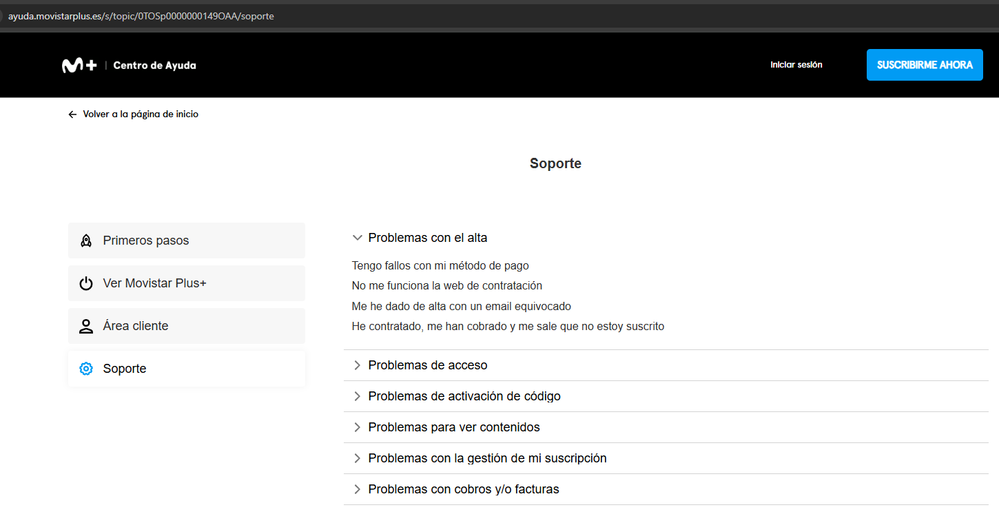Click the gear icon beside Soporte
Image resolution: width=999 pixels, height=510 pixels.
86,369
